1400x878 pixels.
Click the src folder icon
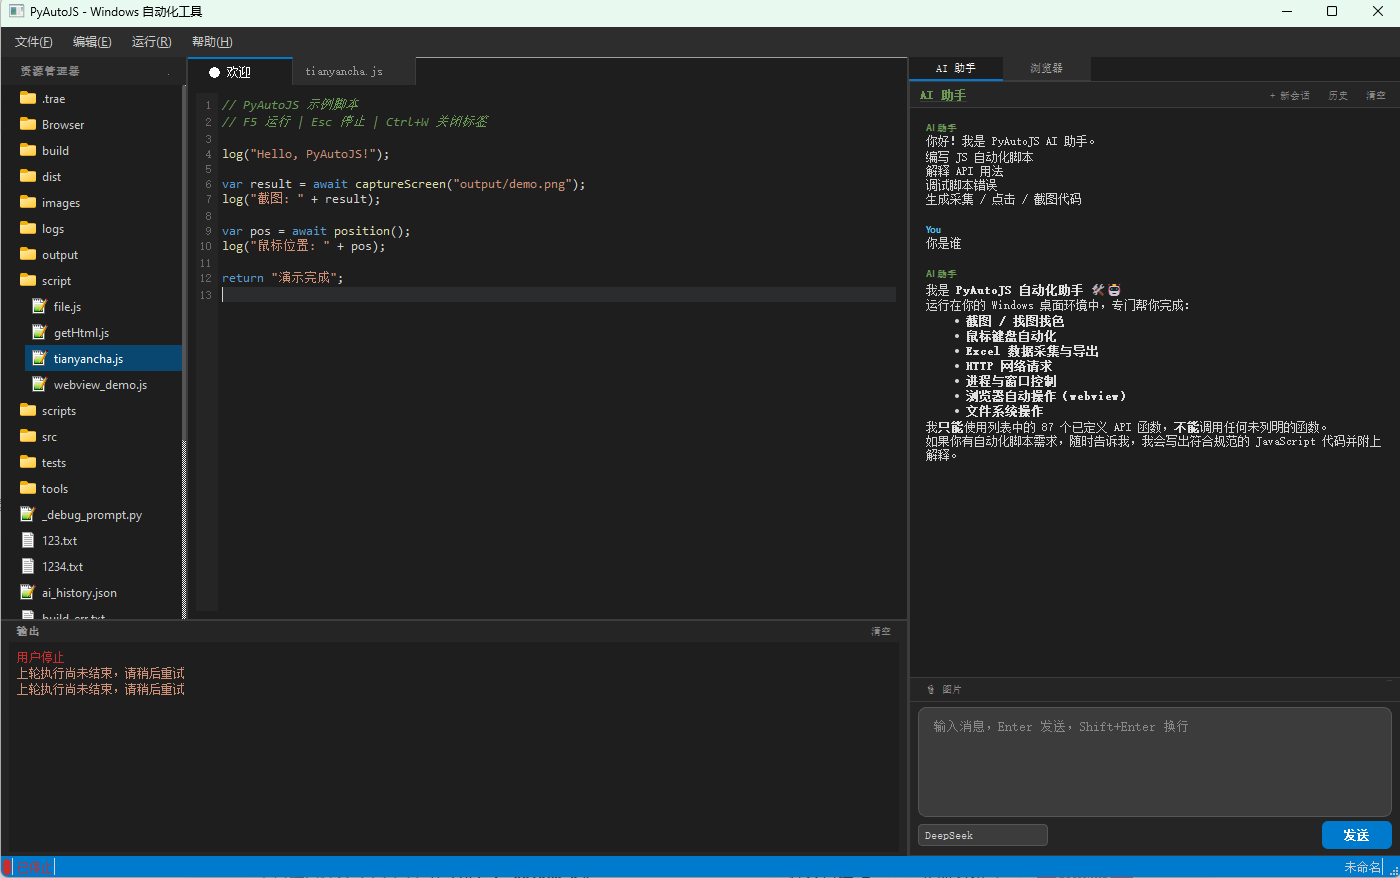coord(28,436)
